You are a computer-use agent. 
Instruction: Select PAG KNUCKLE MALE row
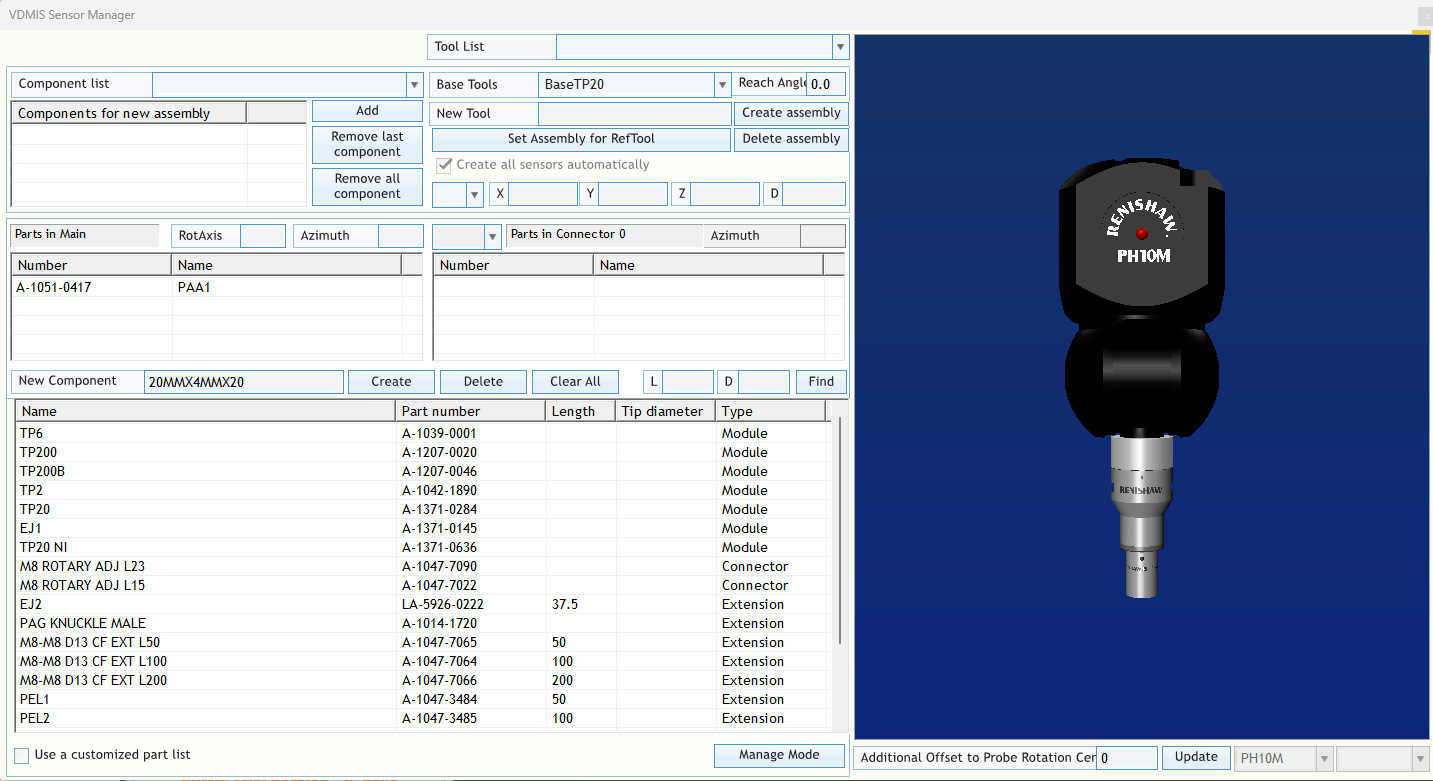[x=423, y=623]
